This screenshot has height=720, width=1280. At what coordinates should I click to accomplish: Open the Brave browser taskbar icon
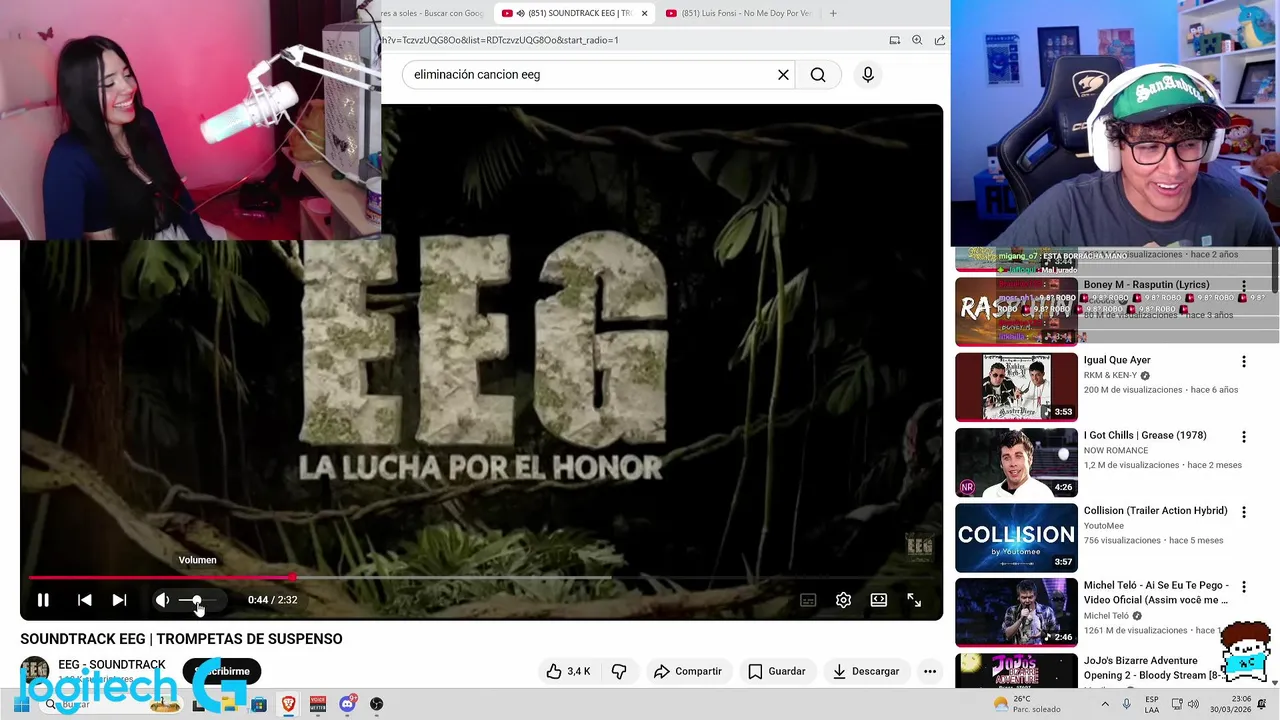point(288,704)
